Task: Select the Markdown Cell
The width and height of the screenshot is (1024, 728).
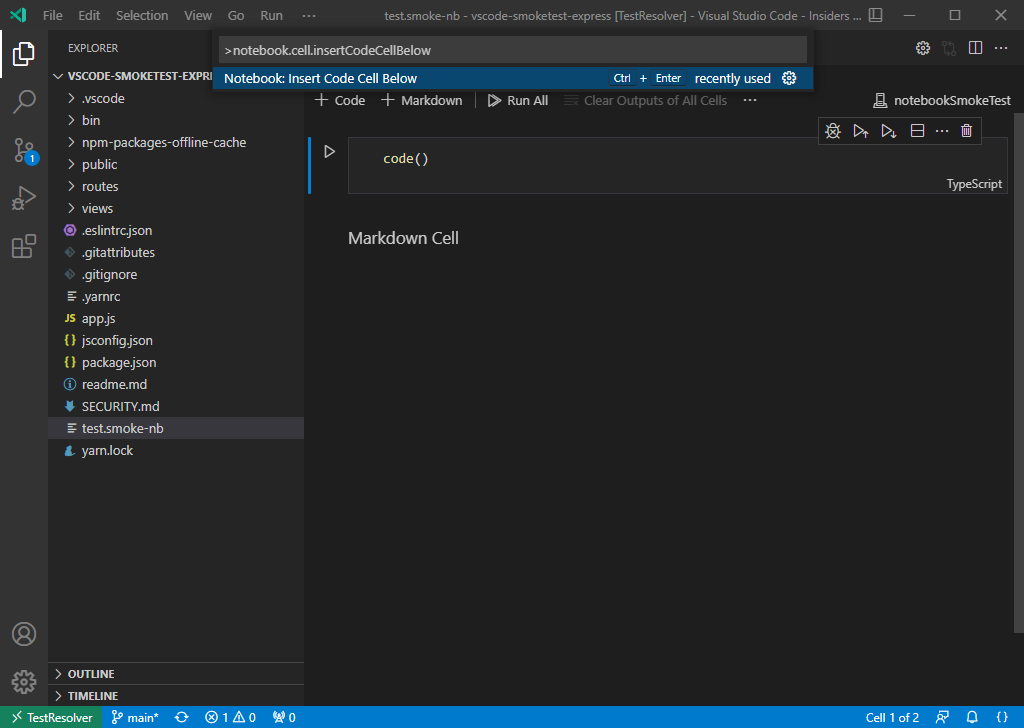Action: 403,238
